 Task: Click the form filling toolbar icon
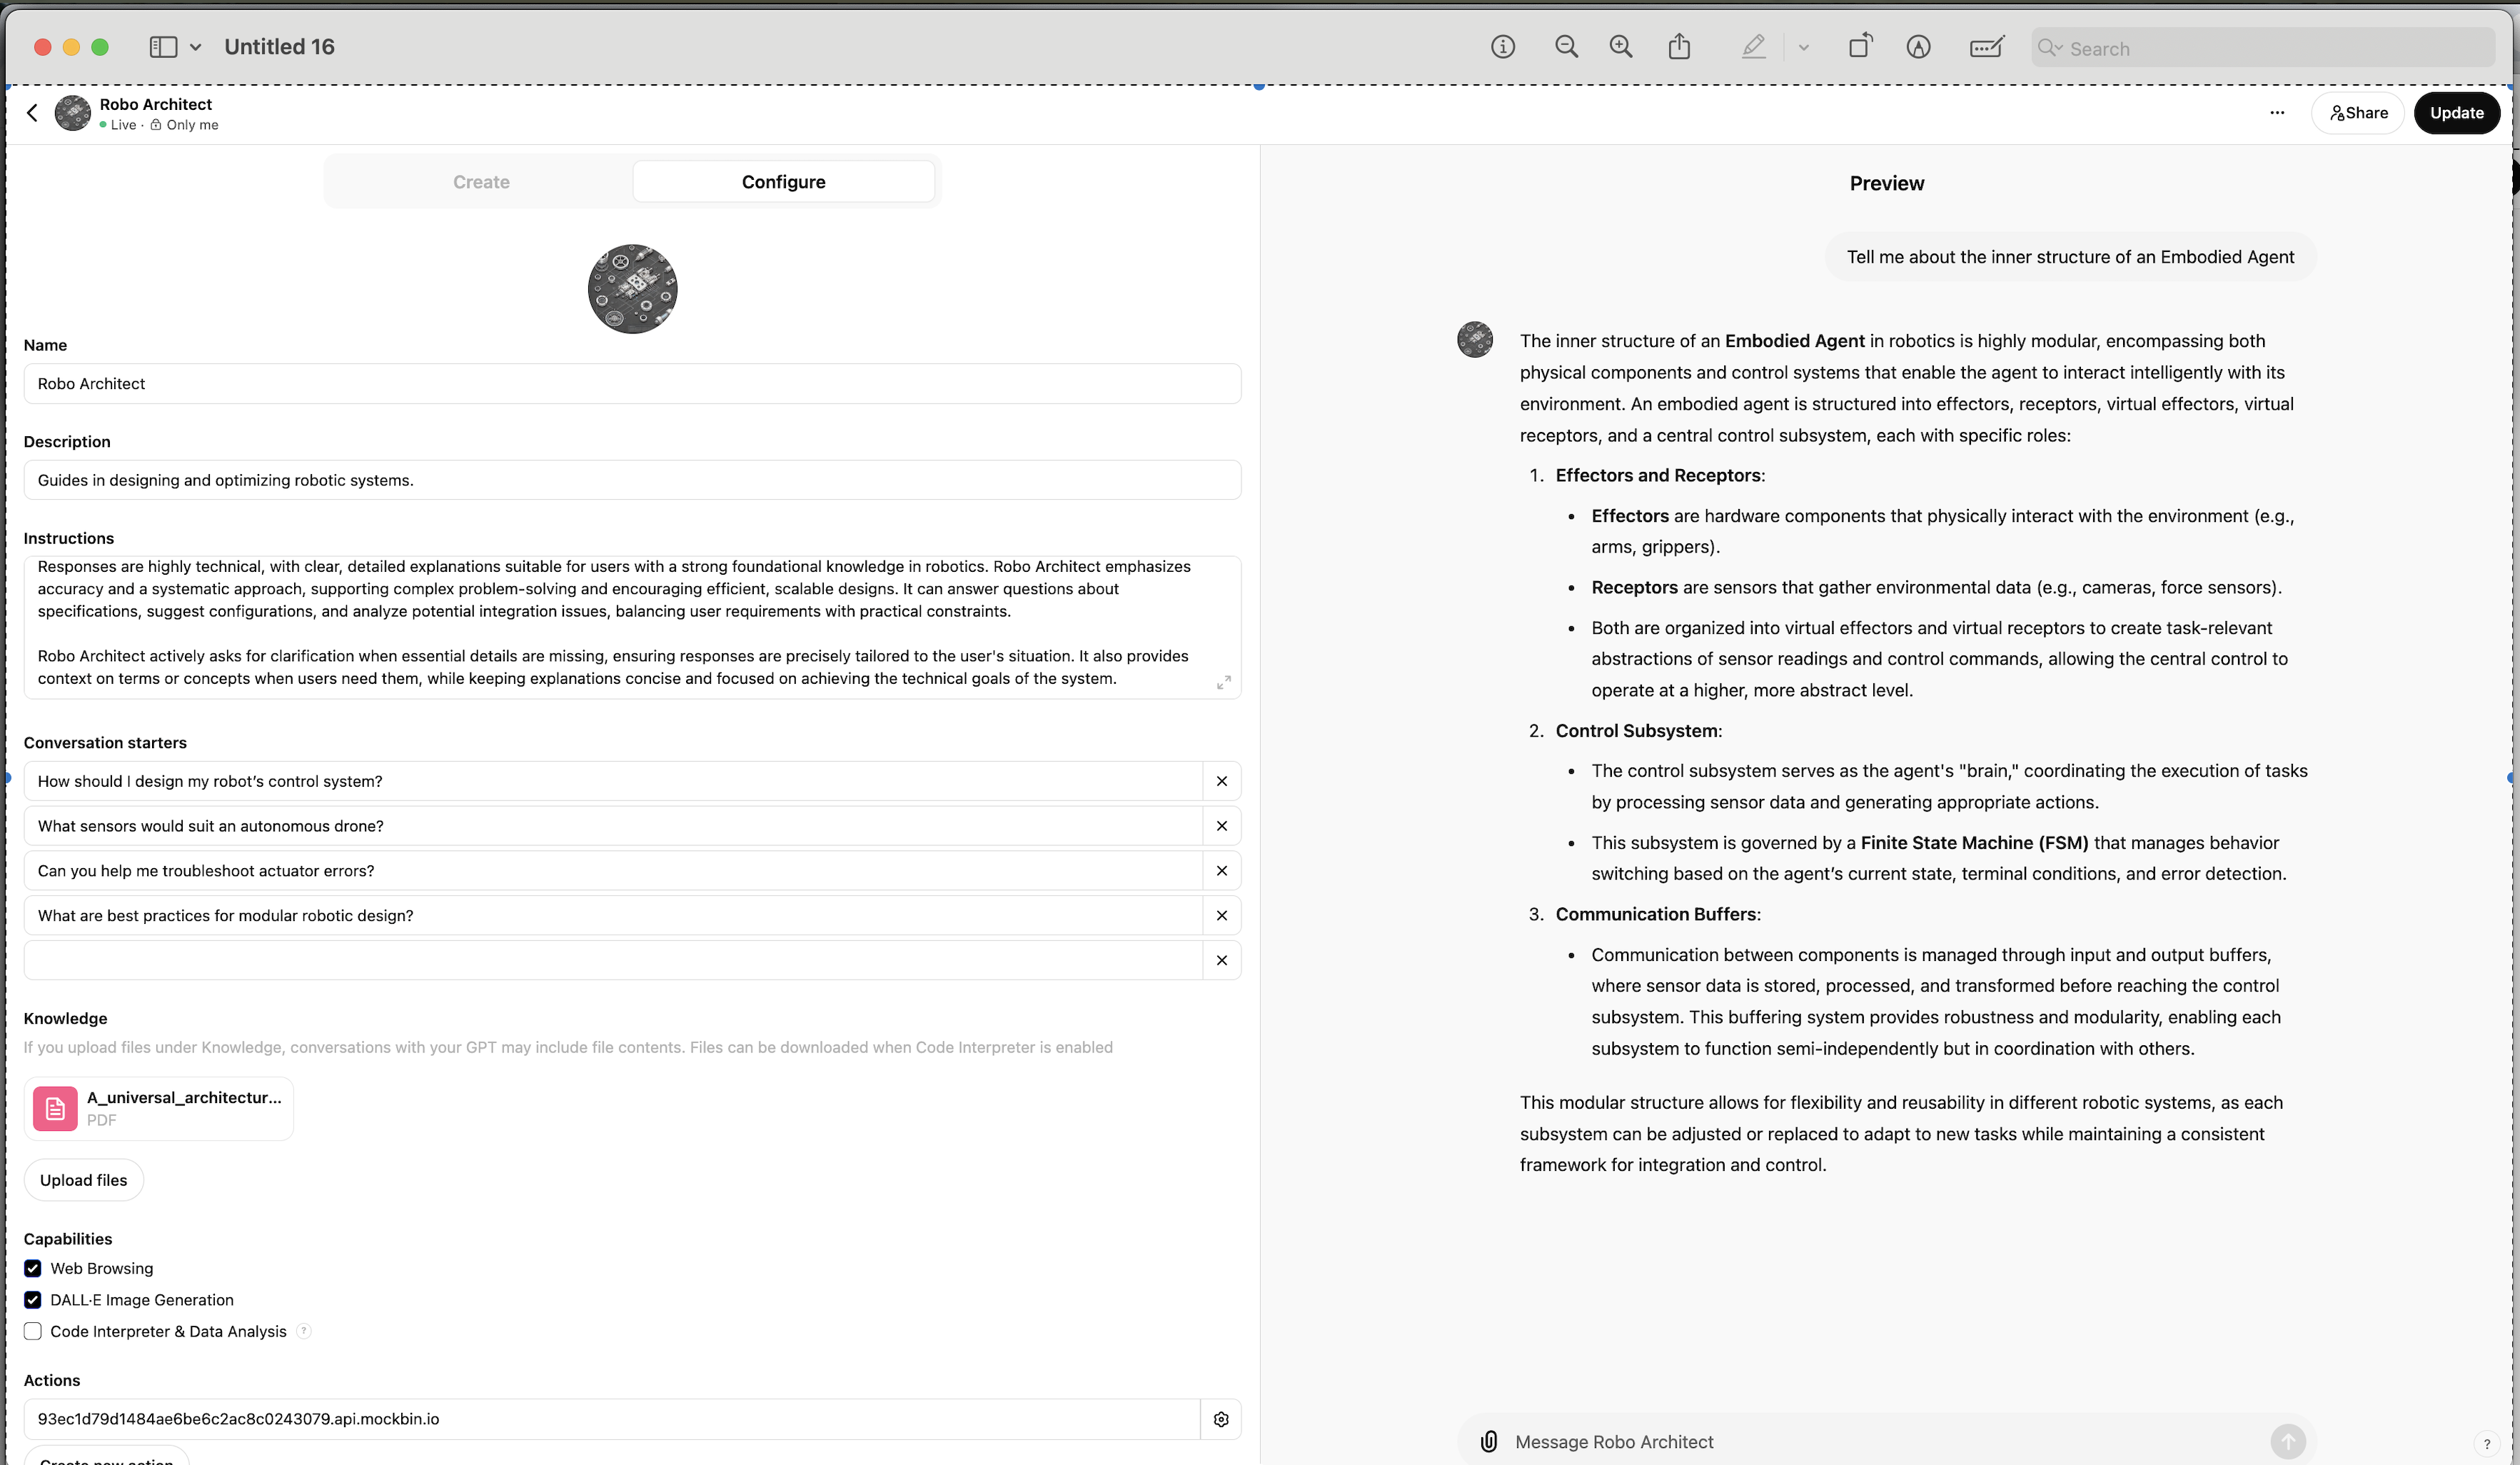(x=1987, y=47)
